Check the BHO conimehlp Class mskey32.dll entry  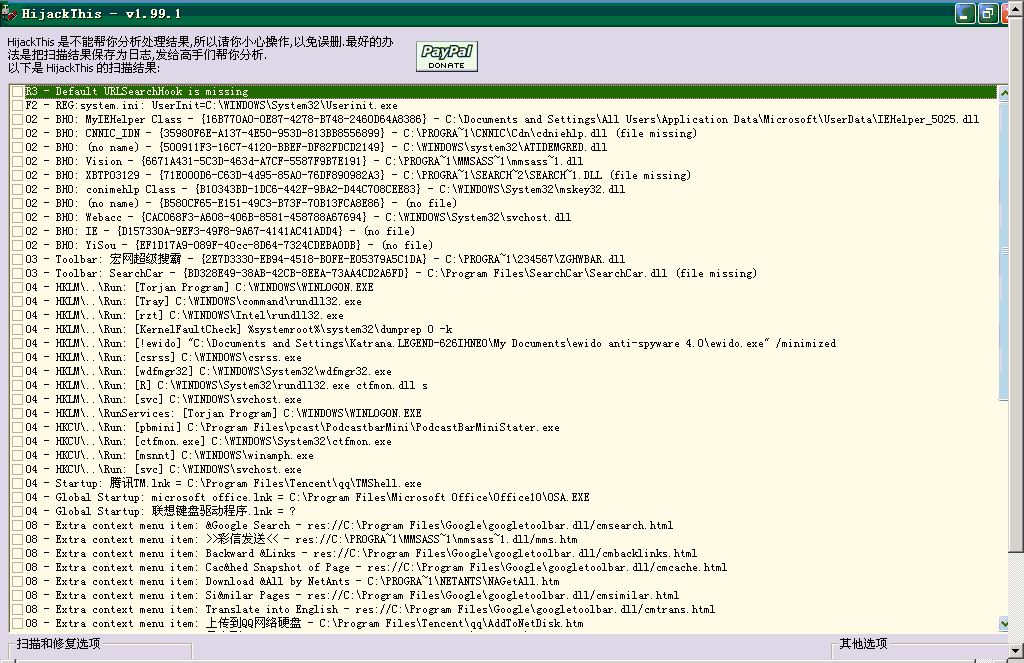coord(18,189)
